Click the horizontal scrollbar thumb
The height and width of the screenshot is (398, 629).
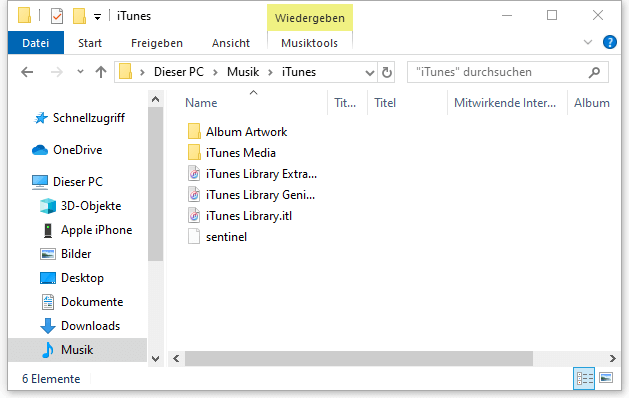click(x=359, y=358)
